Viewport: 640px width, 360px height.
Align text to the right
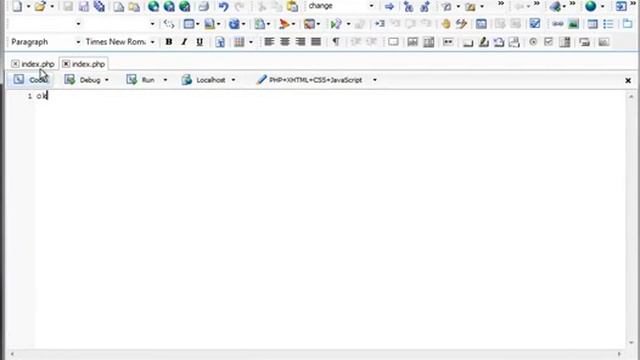click(x=300, y=42)
